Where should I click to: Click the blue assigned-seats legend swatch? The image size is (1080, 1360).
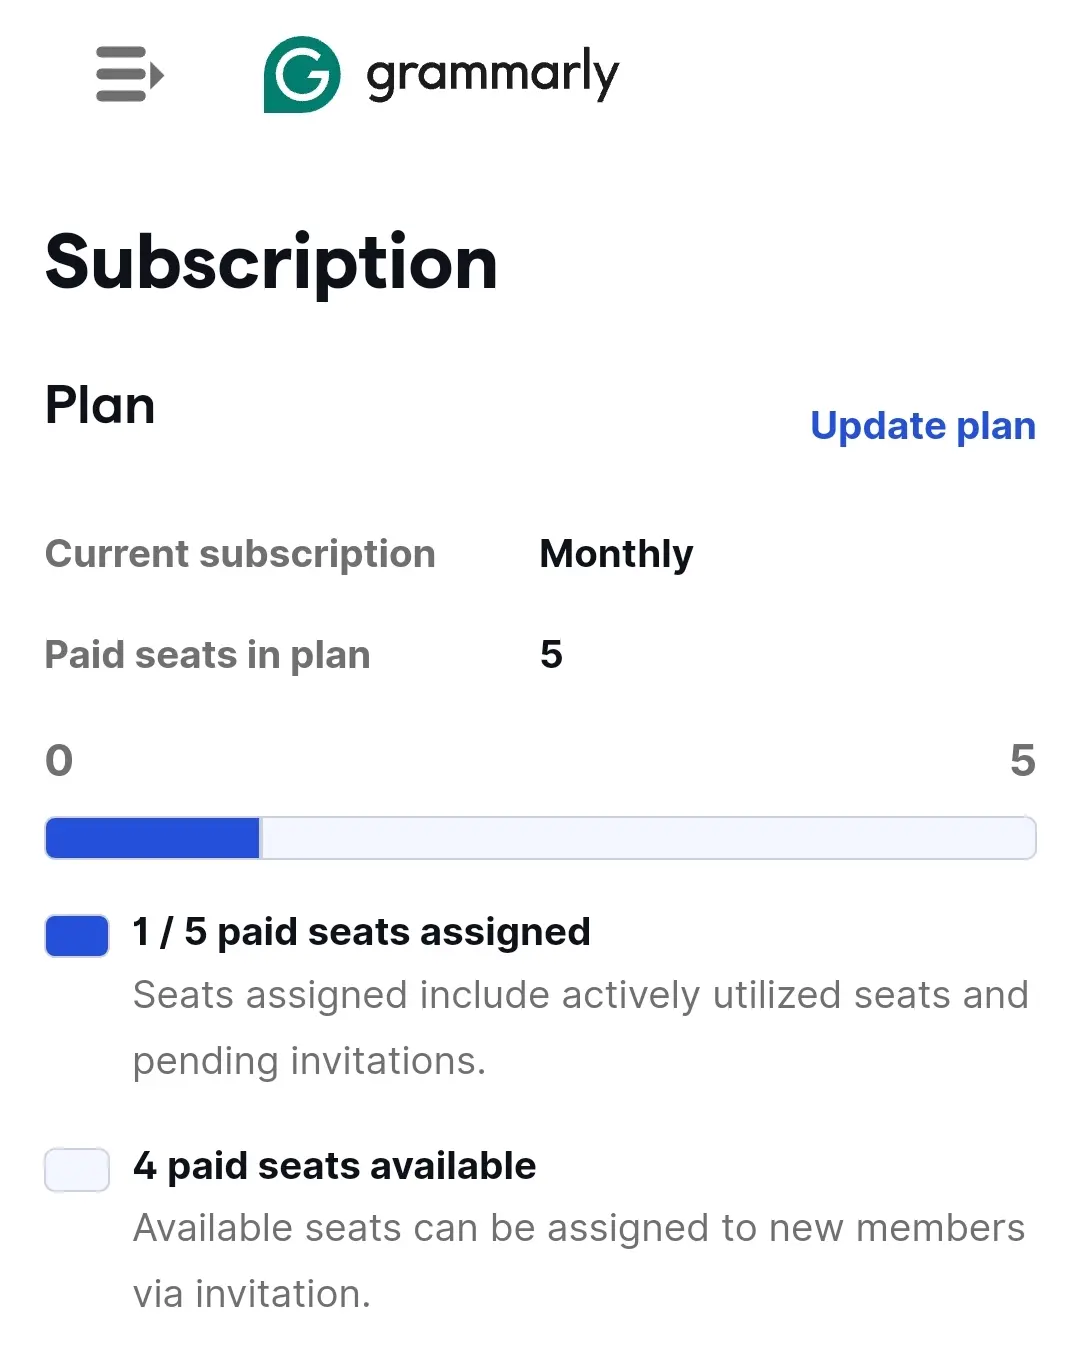[x=77, y=936]
